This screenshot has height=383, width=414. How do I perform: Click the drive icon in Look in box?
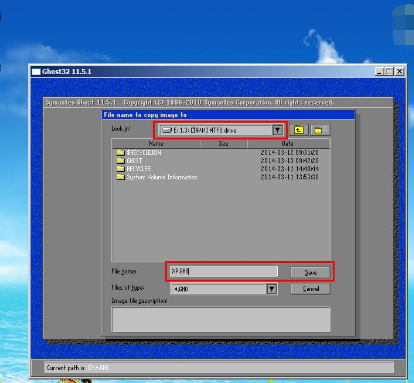166,130
